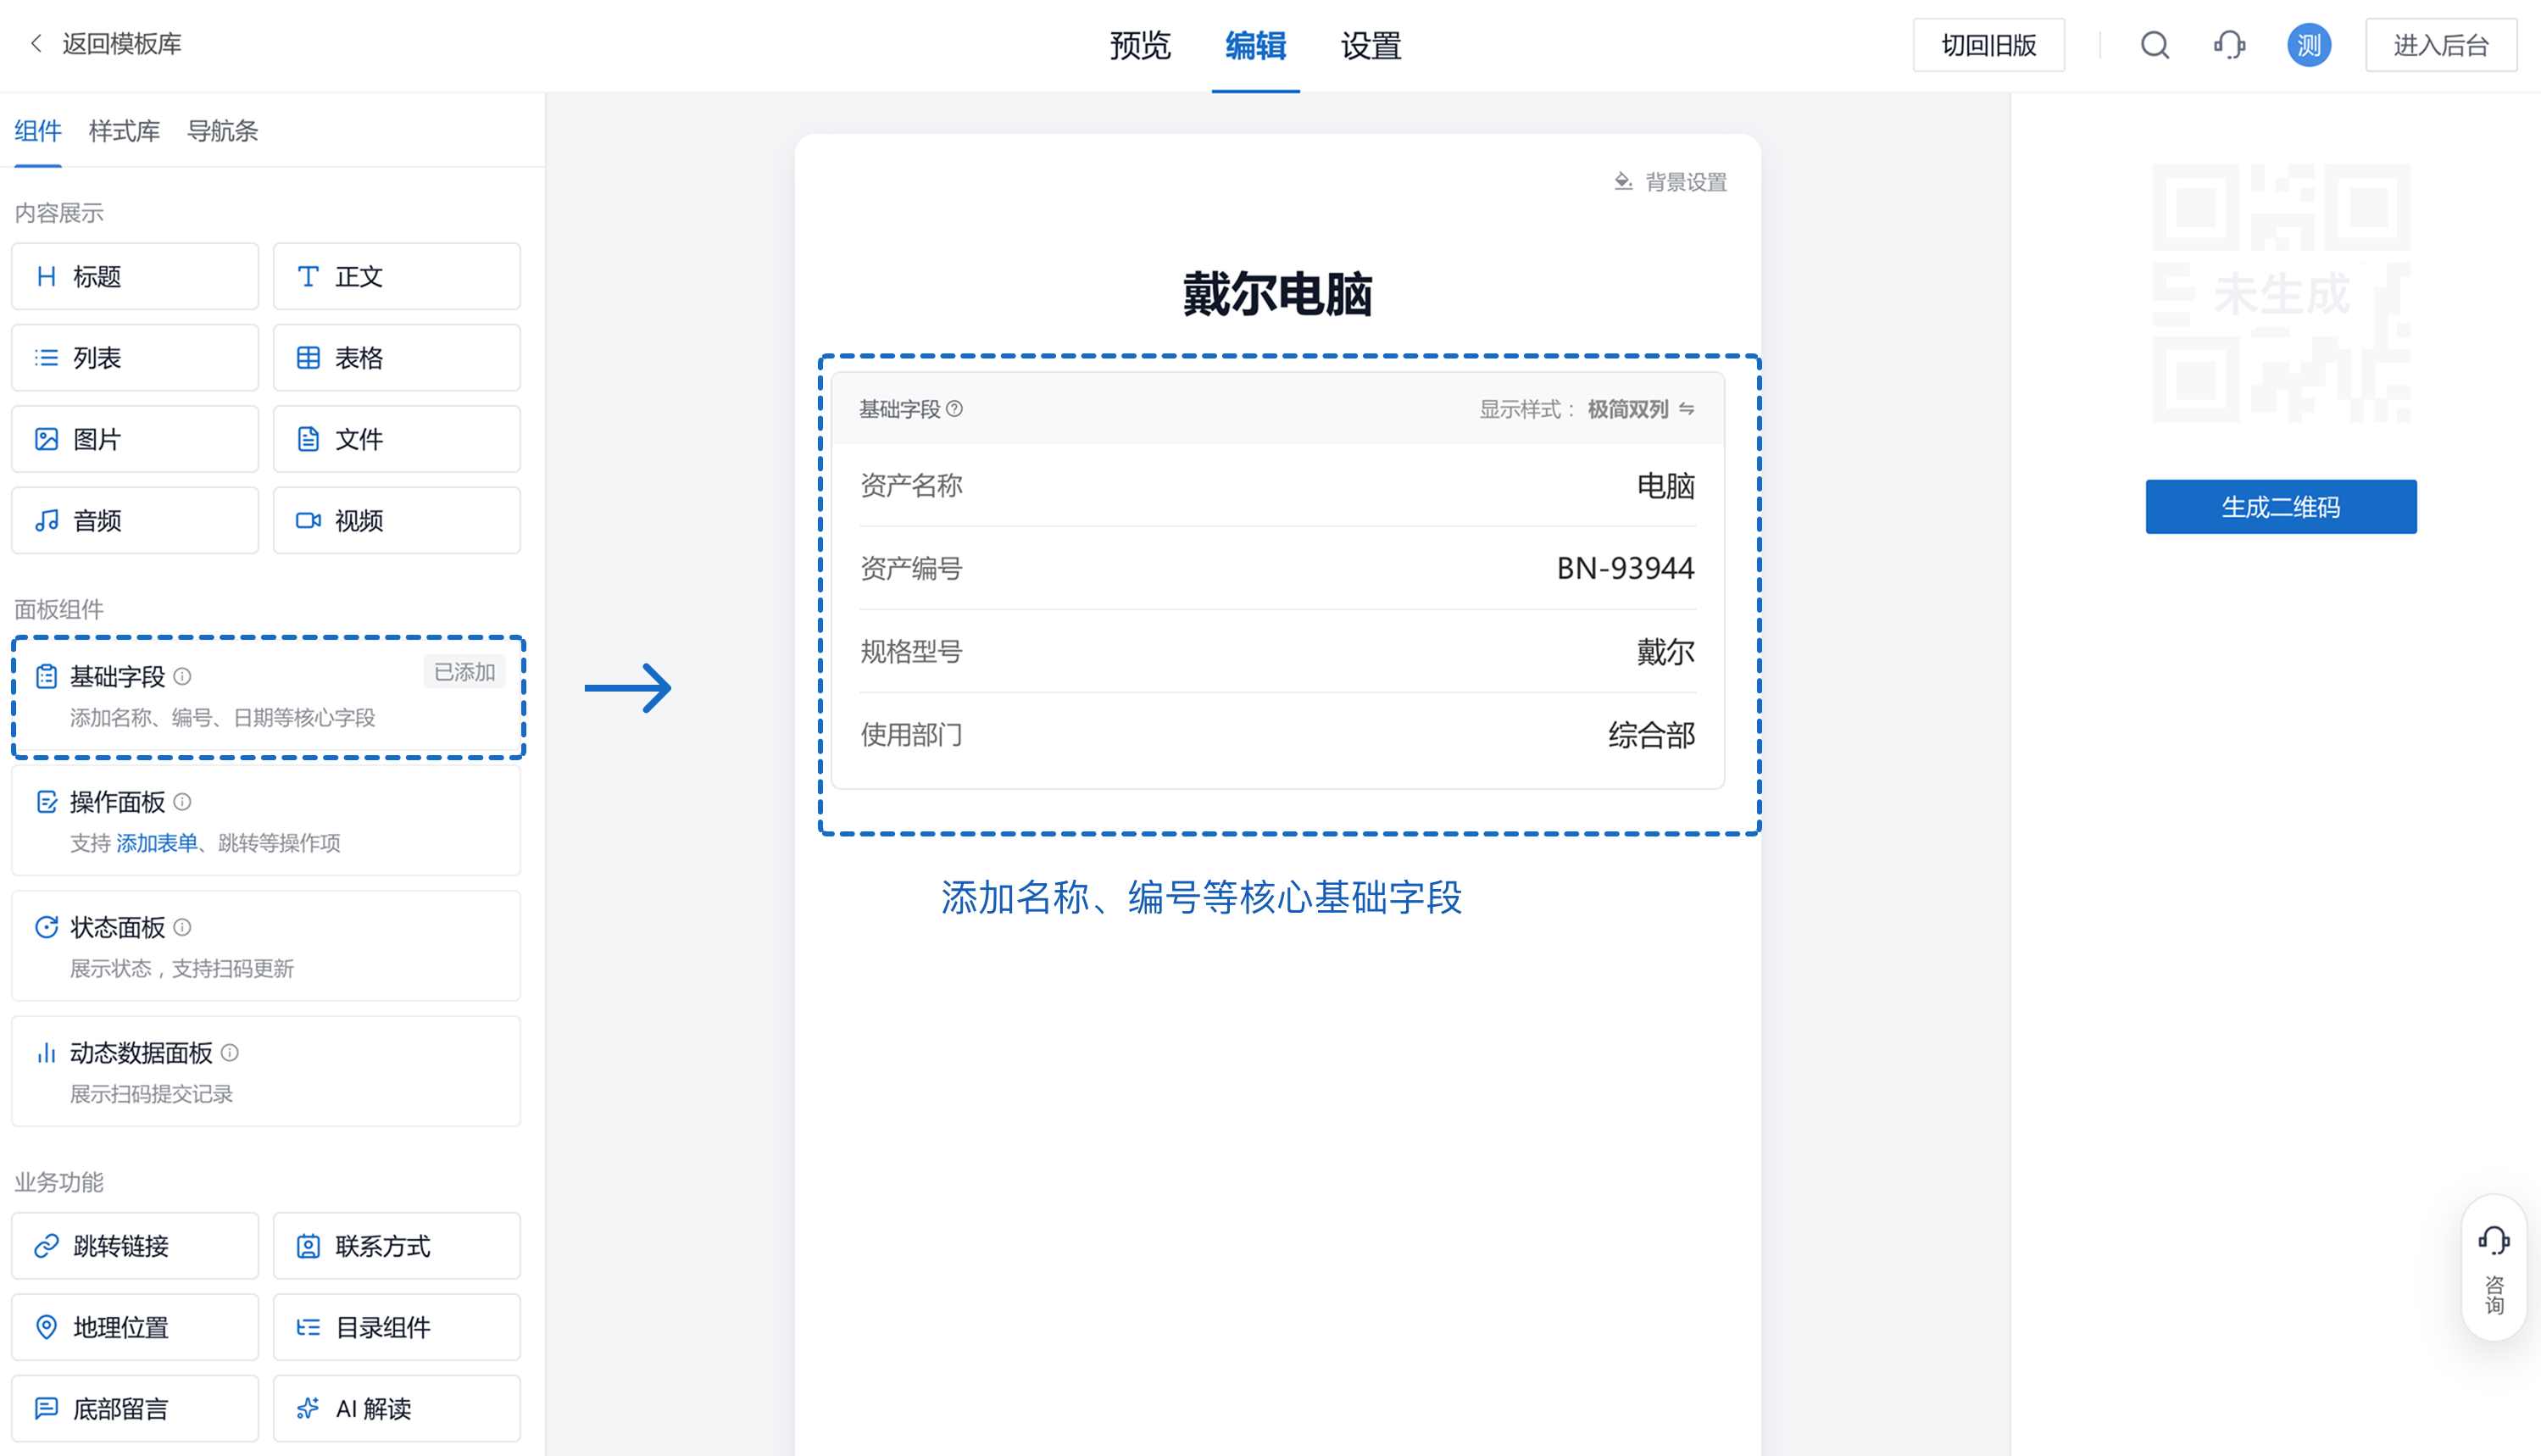
Task: Open the 设置 tab
Action: pyautogui.click(x=1371, y=46)
